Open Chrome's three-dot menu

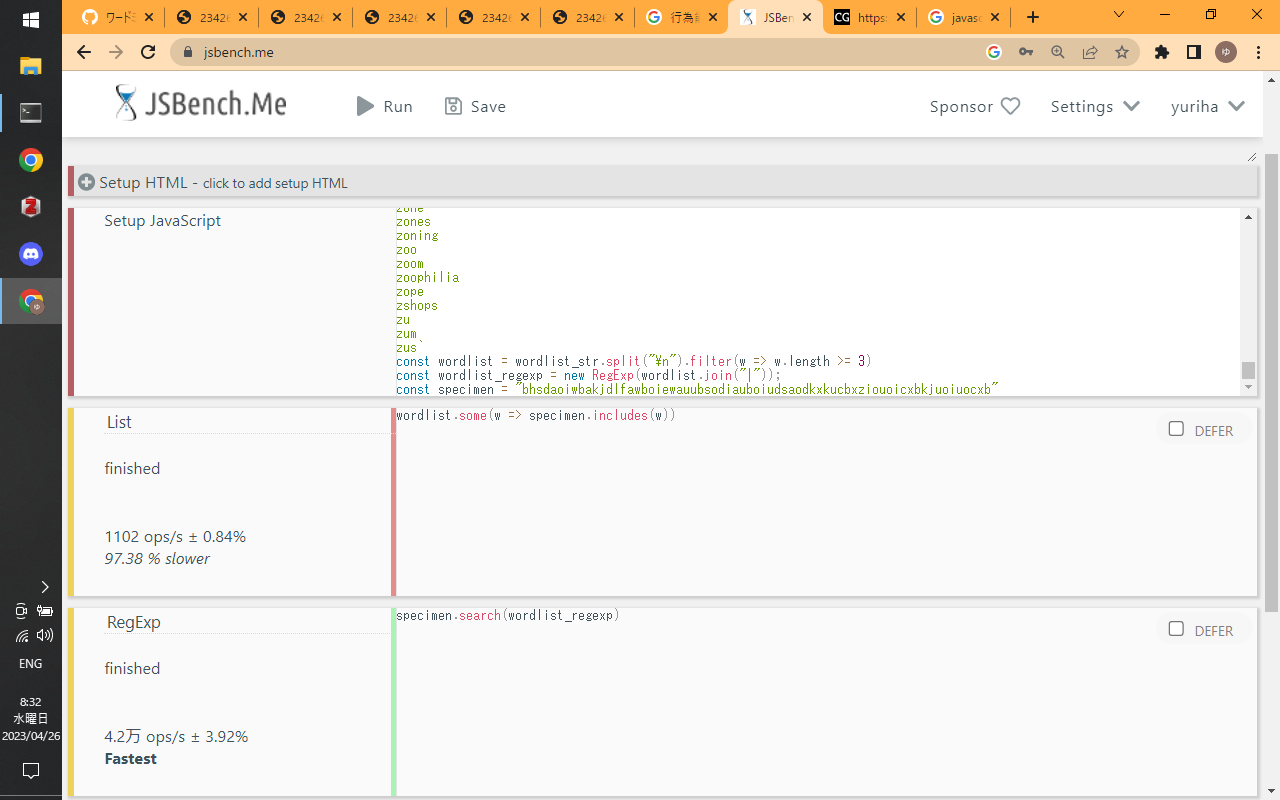[1258, 51]
